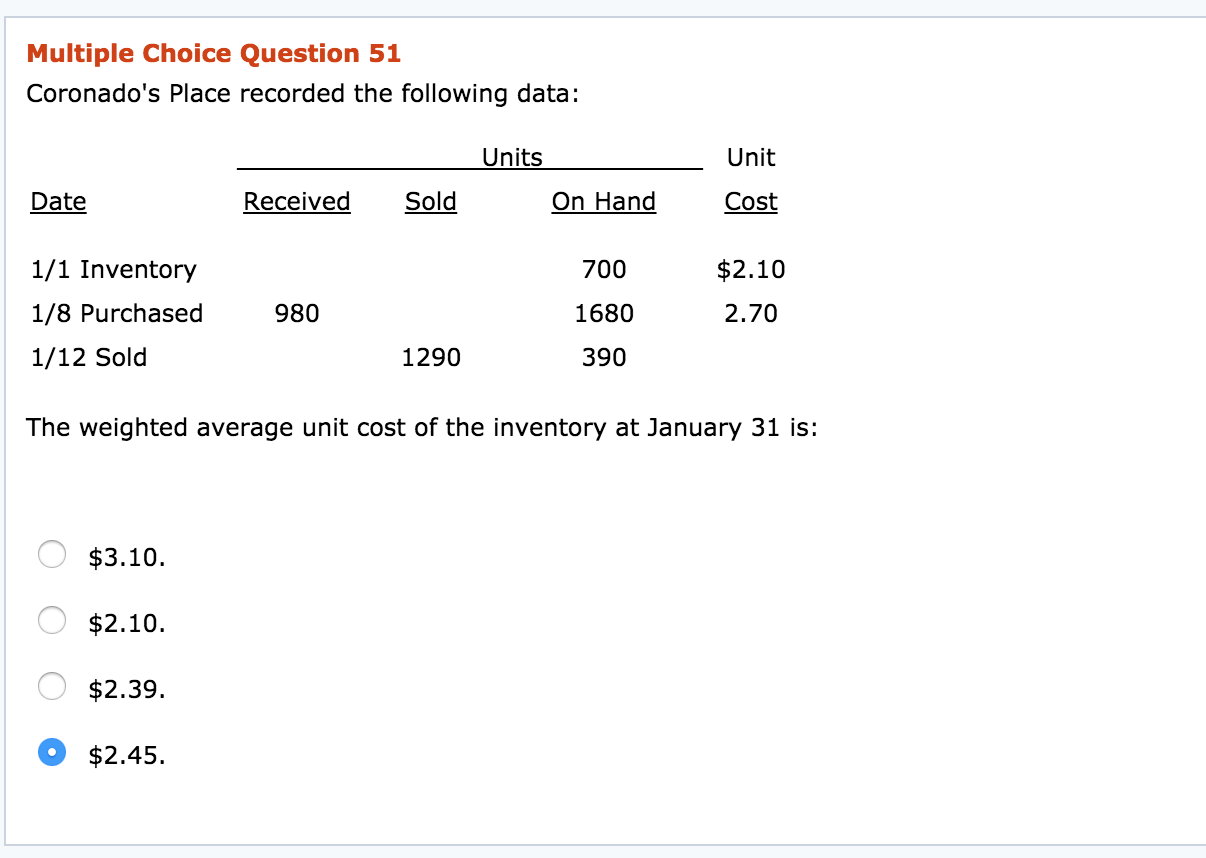The height and width of the screenshot is (858, 1206).
Task: Click the Date column header
Action: [58, 201]
